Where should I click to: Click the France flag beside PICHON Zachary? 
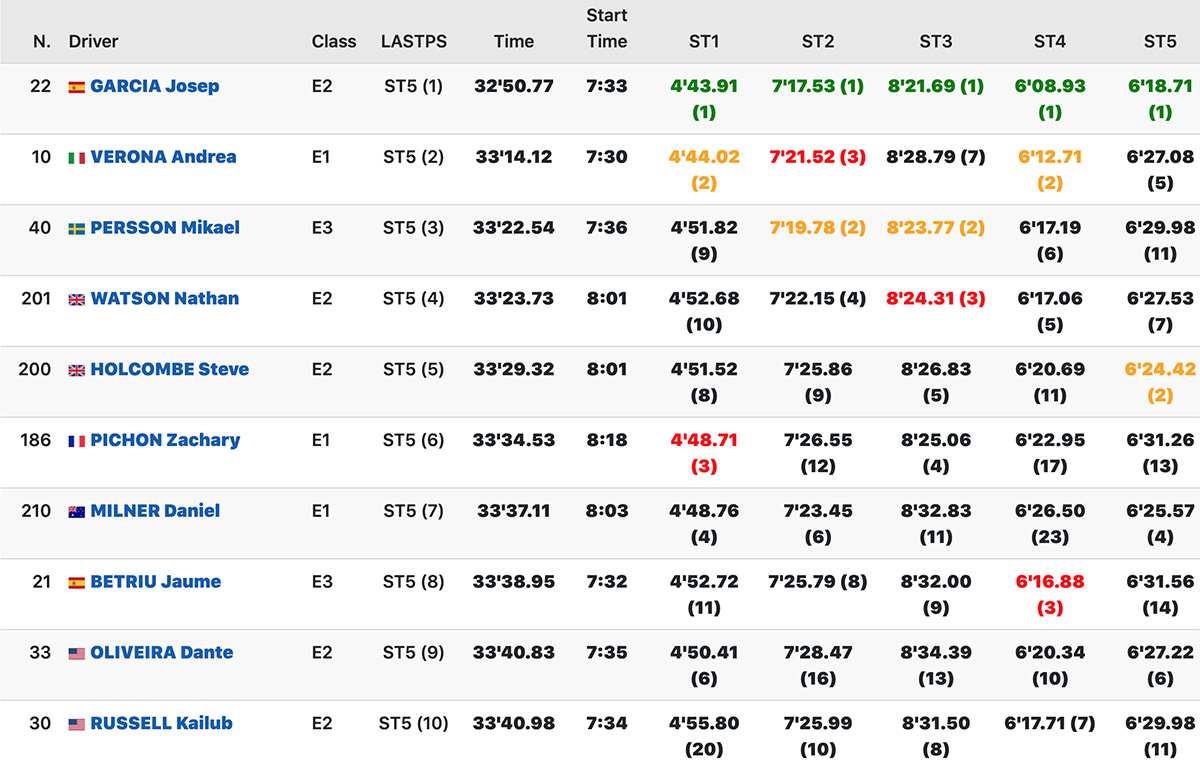pos(76,442)
